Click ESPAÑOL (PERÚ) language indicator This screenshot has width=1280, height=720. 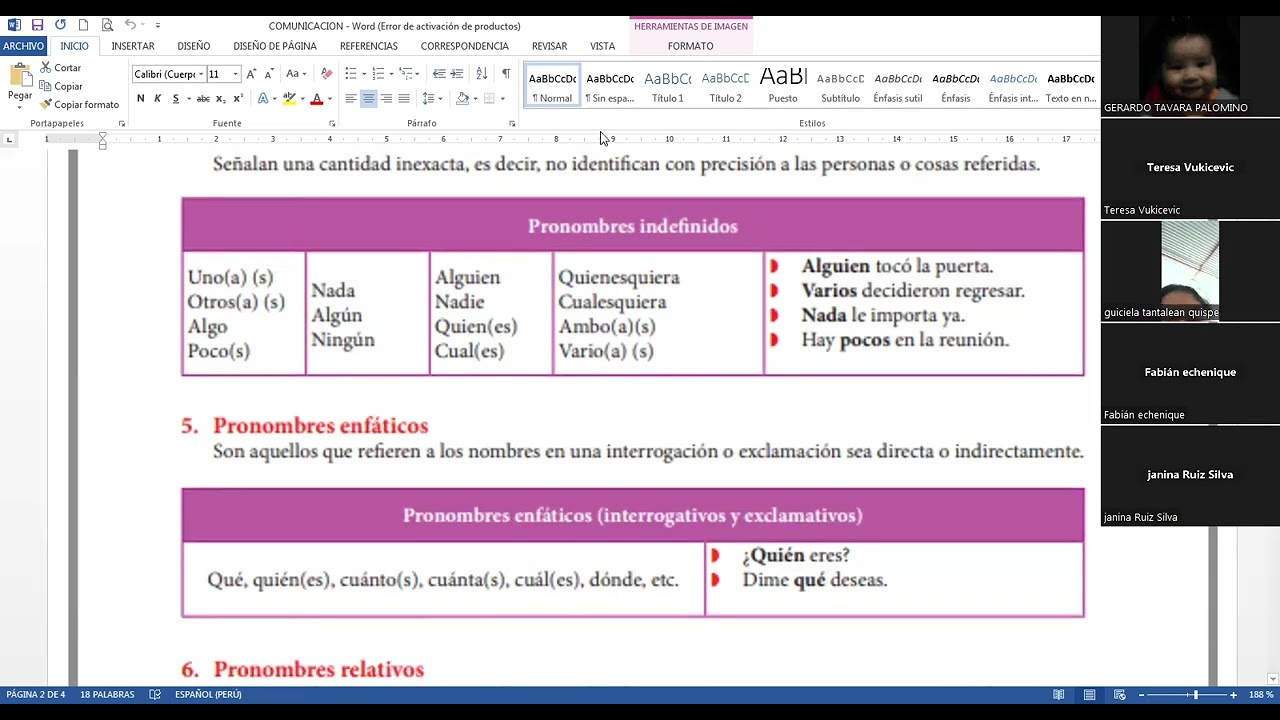(208, 694)
